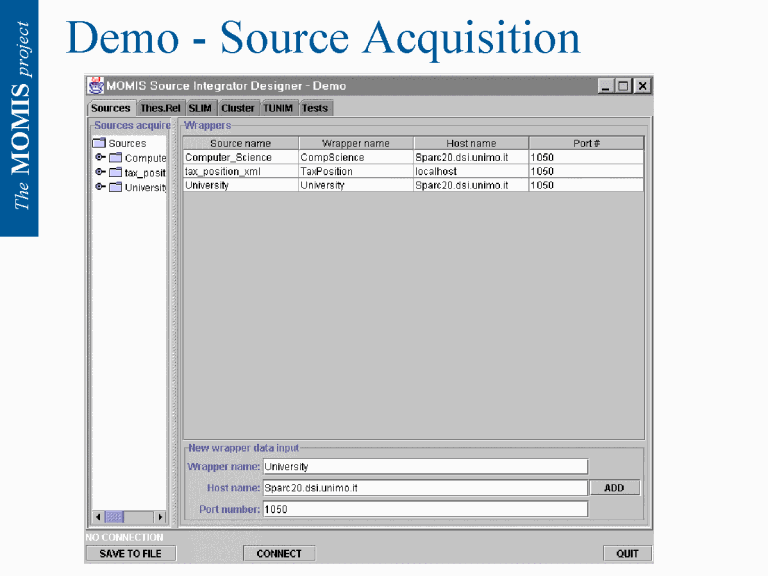Click the tax_position folder icon in tree

coord(115,172)
